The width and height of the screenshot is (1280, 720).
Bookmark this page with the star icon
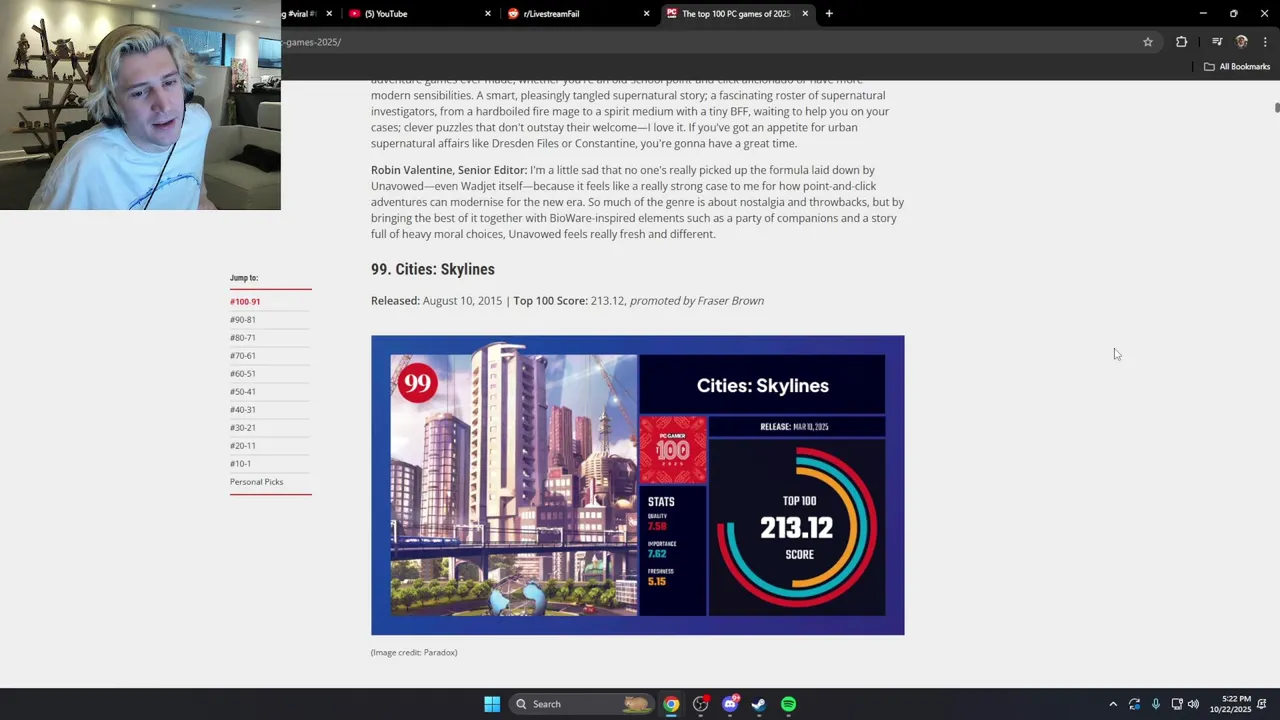point(1148,42)
